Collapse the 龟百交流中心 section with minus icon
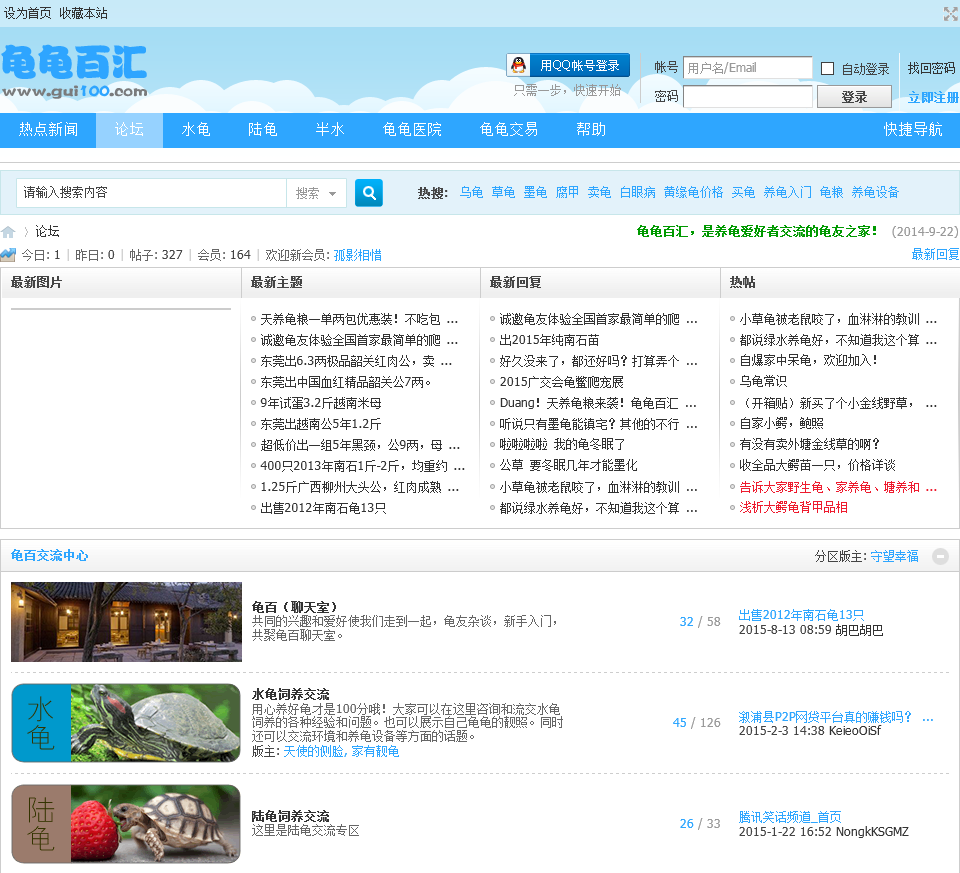 940,556
